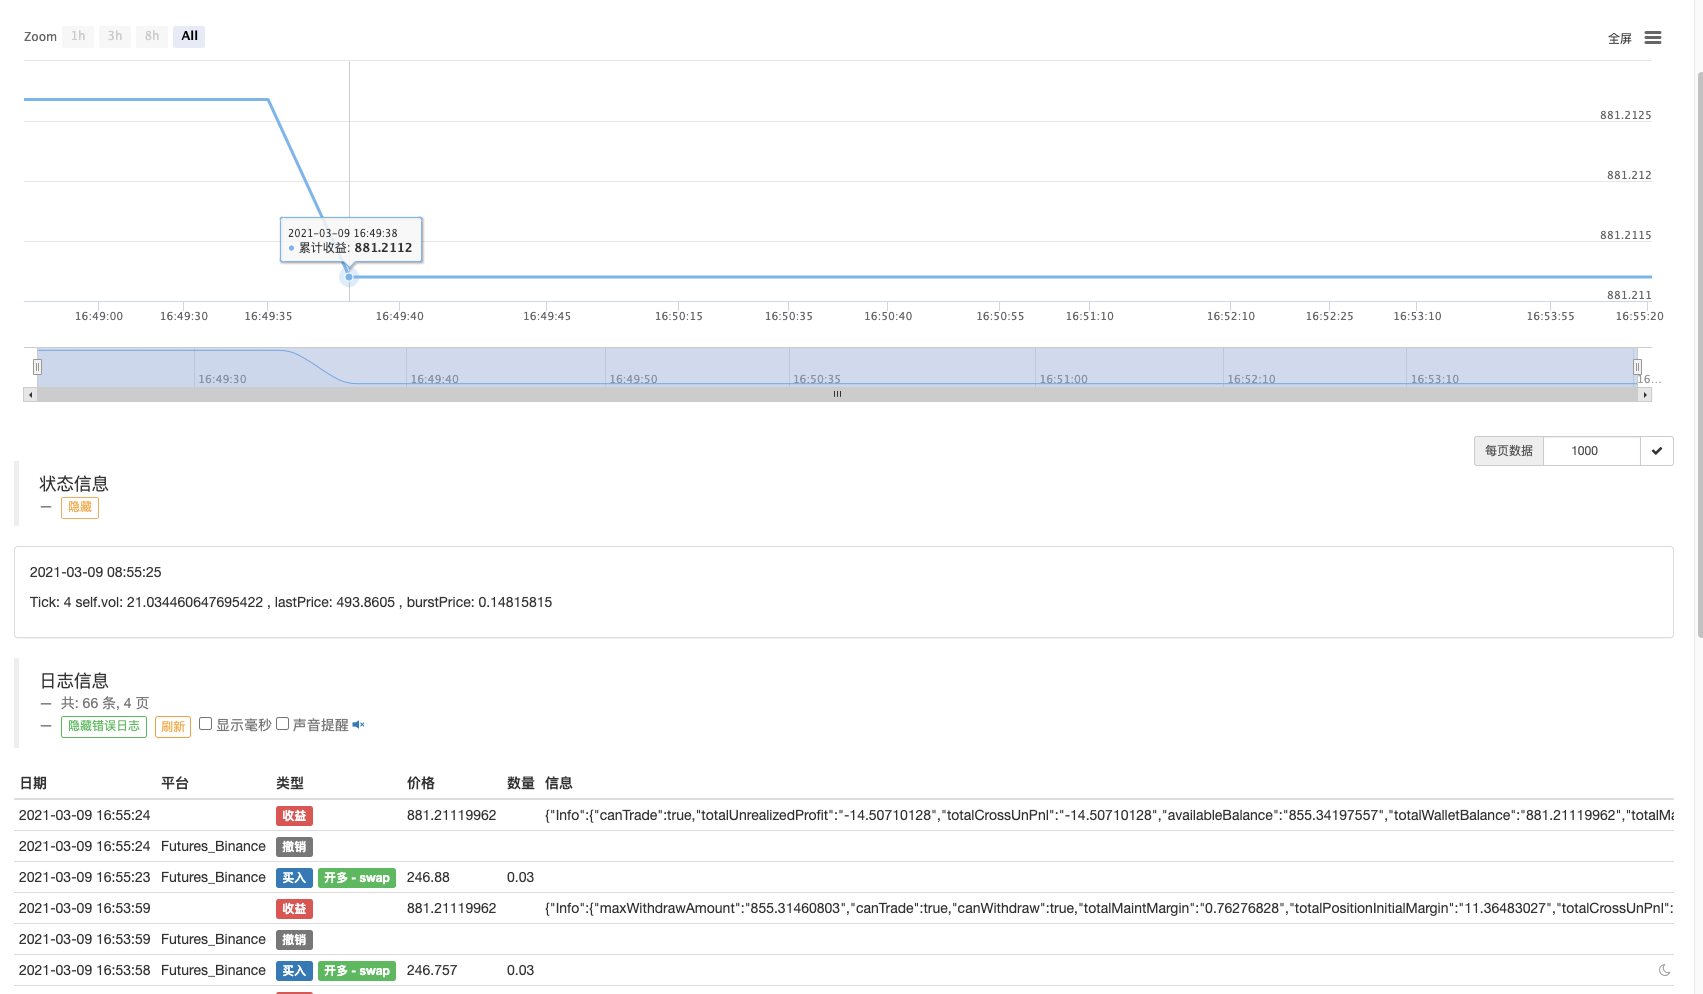The width and height of the screenshot is (1703, 994).
Task: Click the navigator scrollbar center grip
Action: pyautogui.click(x=837, y=395)
